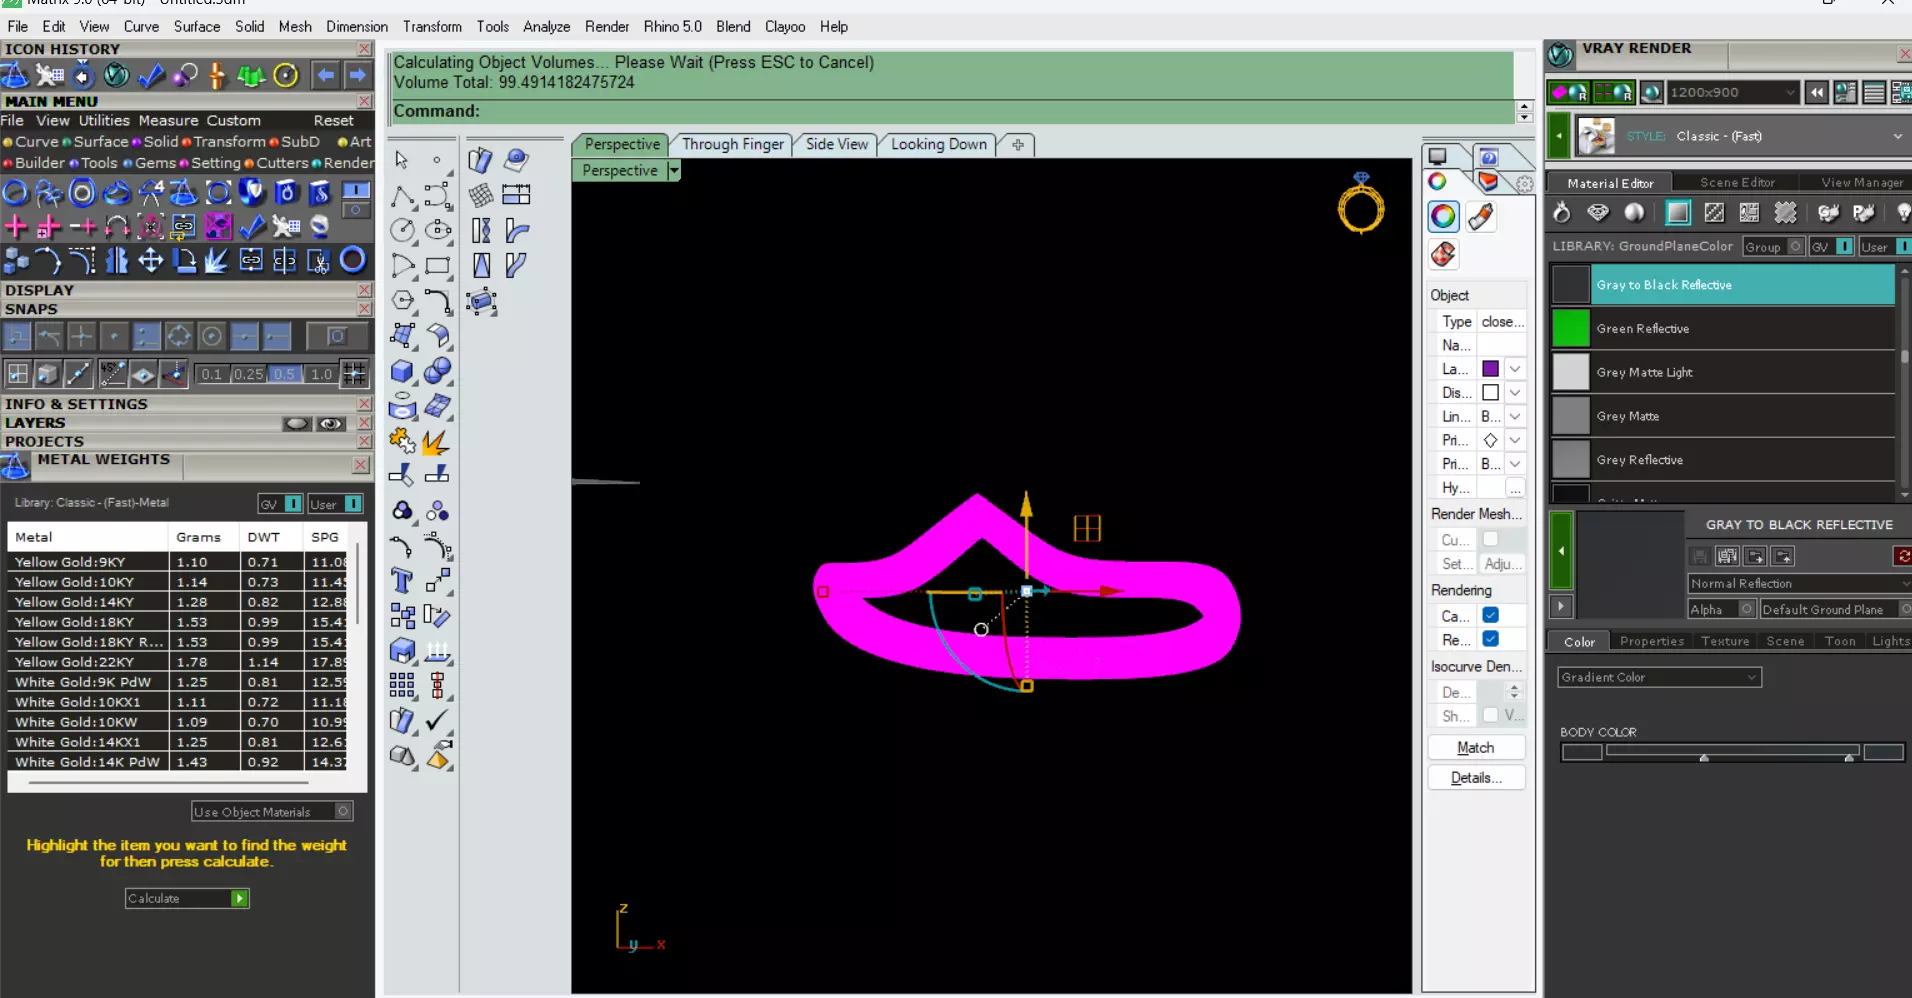
Task: Click Reset in the Main Menu
Action: (x=333, y=121)
